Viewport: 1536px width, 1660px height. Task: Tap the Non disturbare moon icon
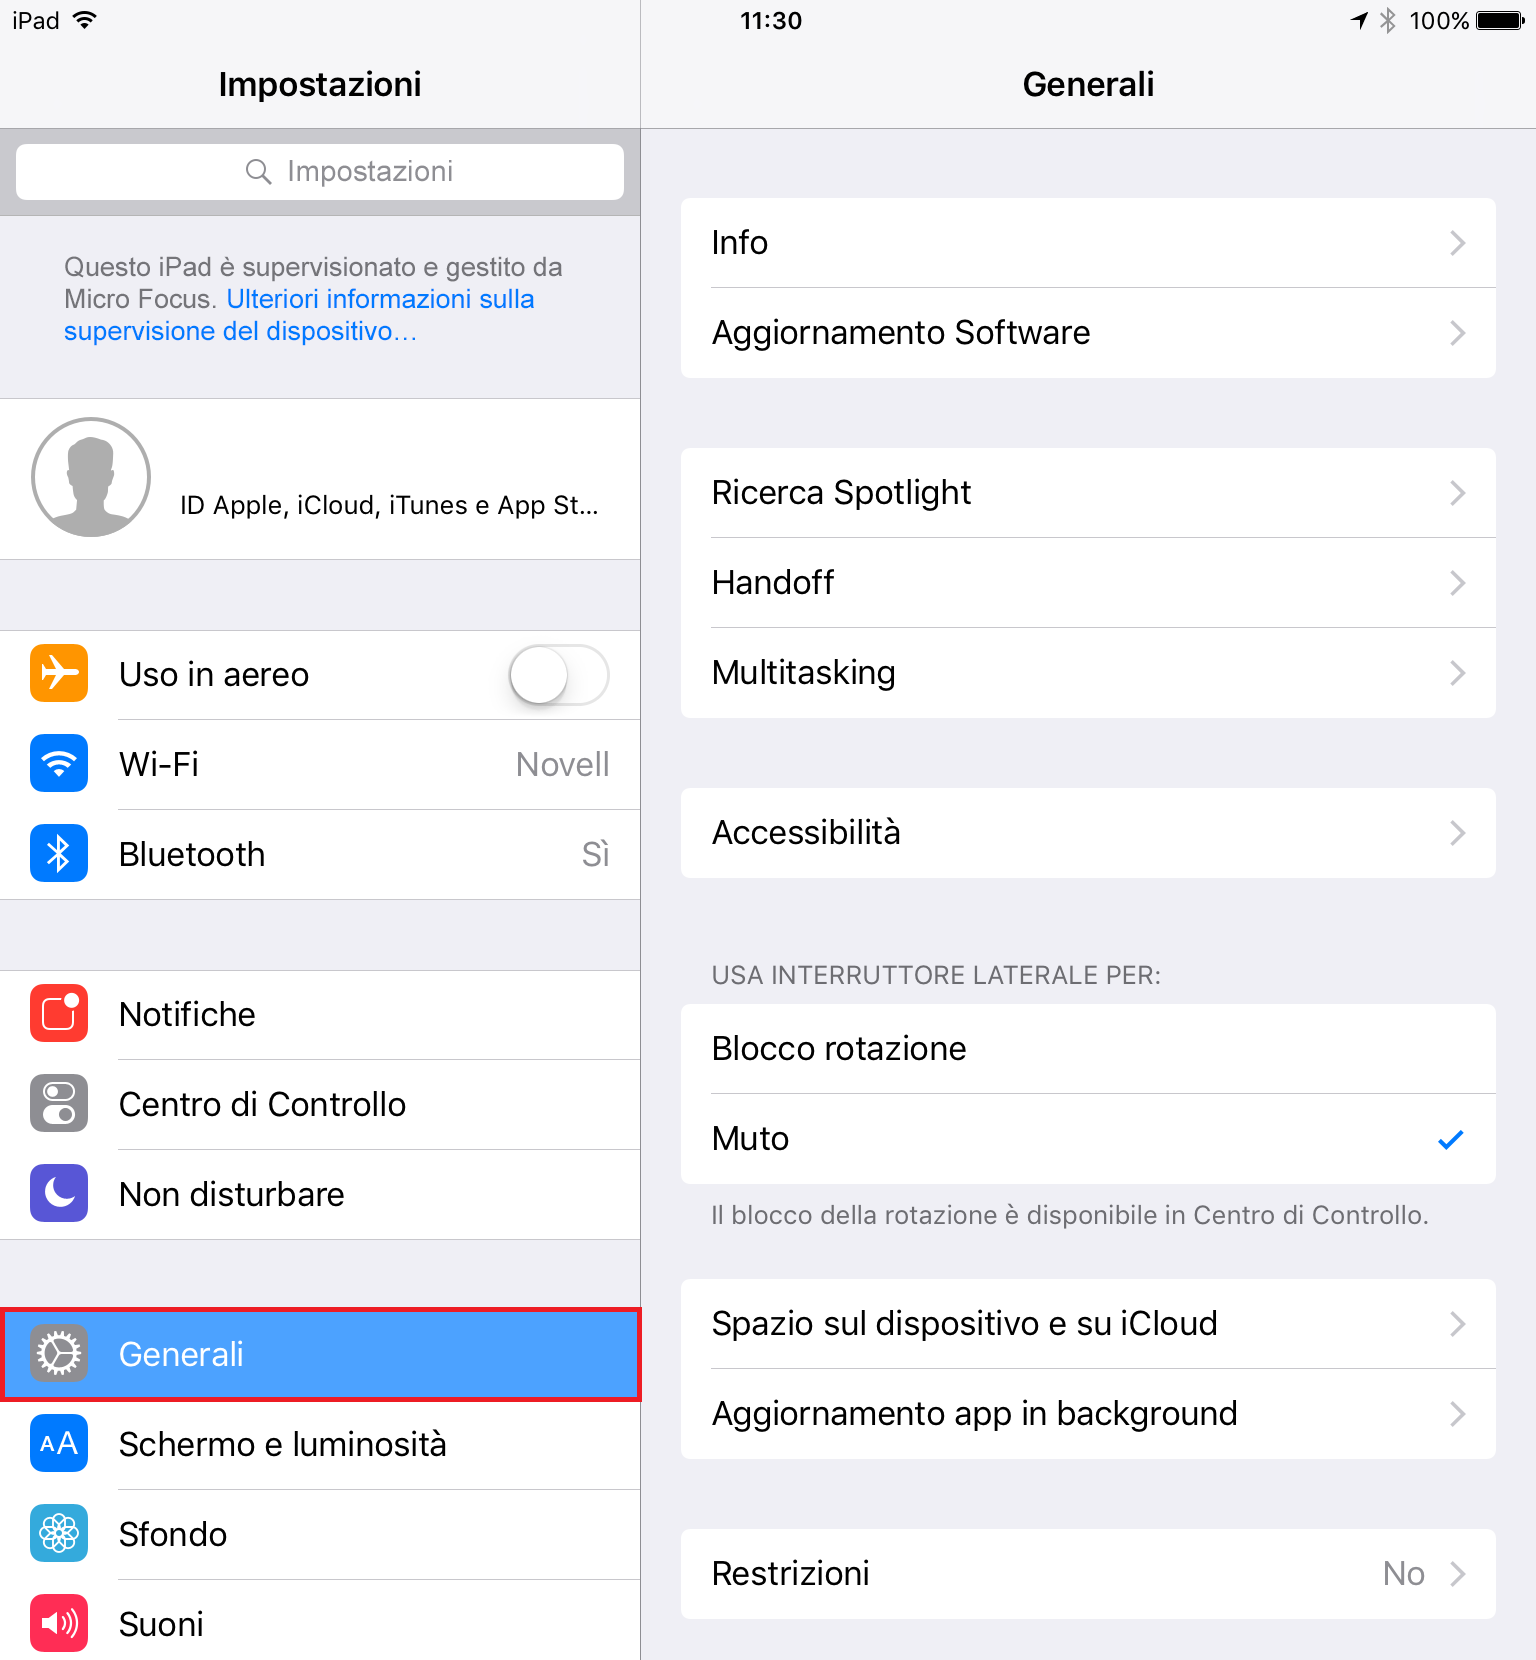coord(59,1194)
